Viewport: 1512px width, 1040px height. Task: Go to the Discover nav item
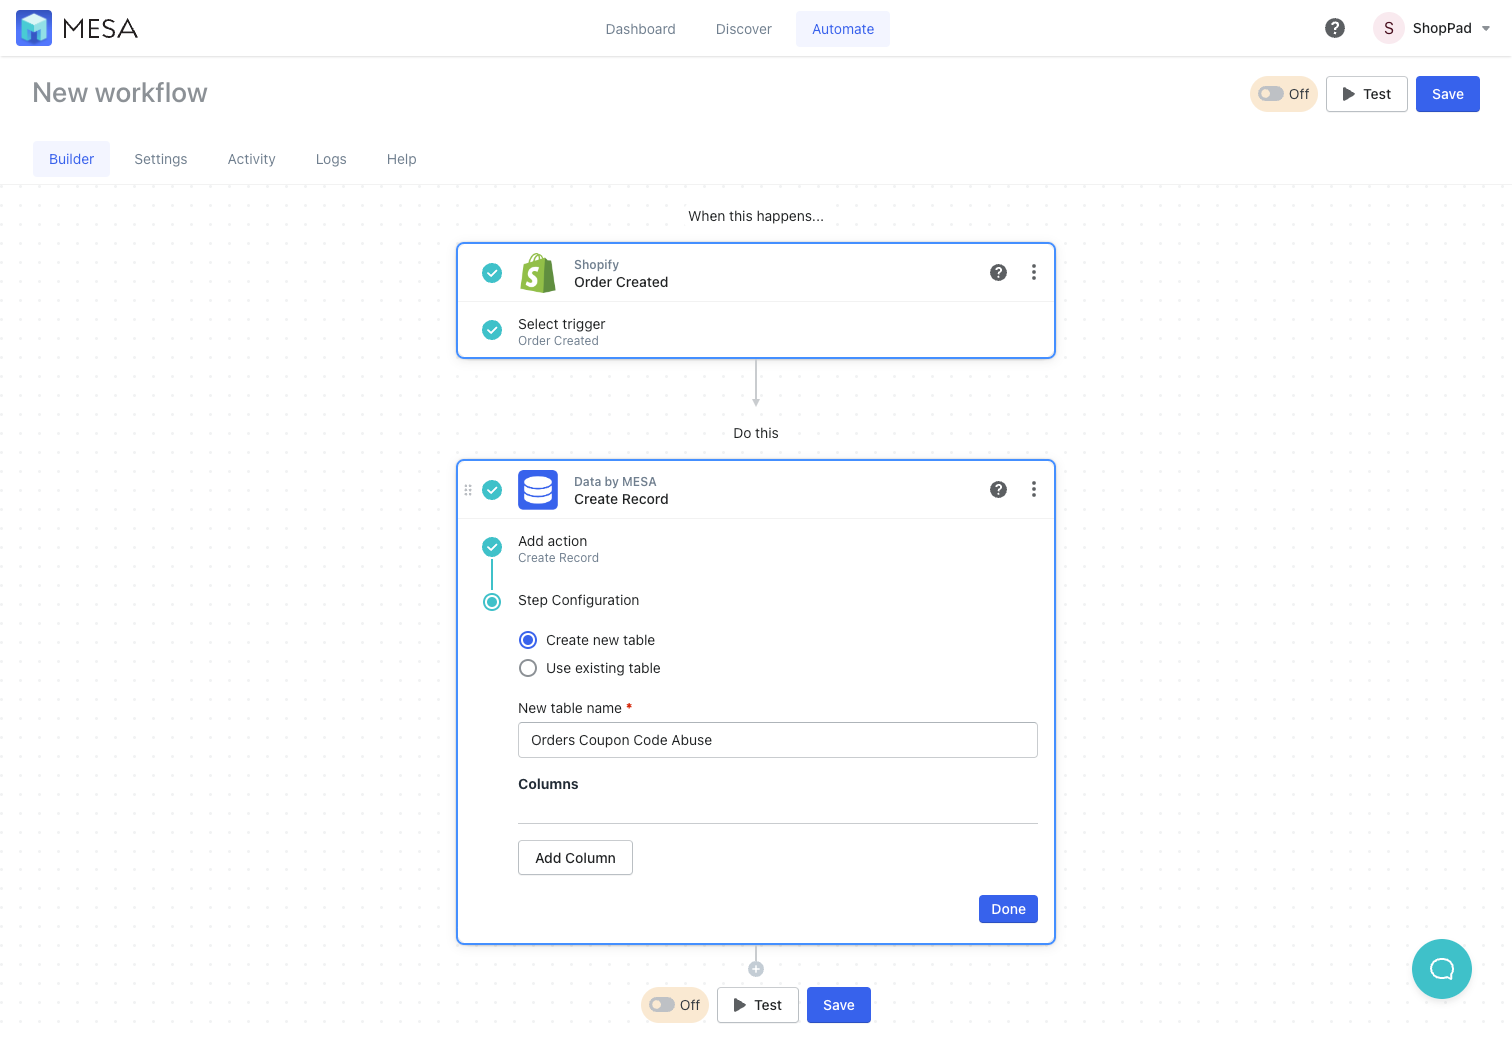744,29
